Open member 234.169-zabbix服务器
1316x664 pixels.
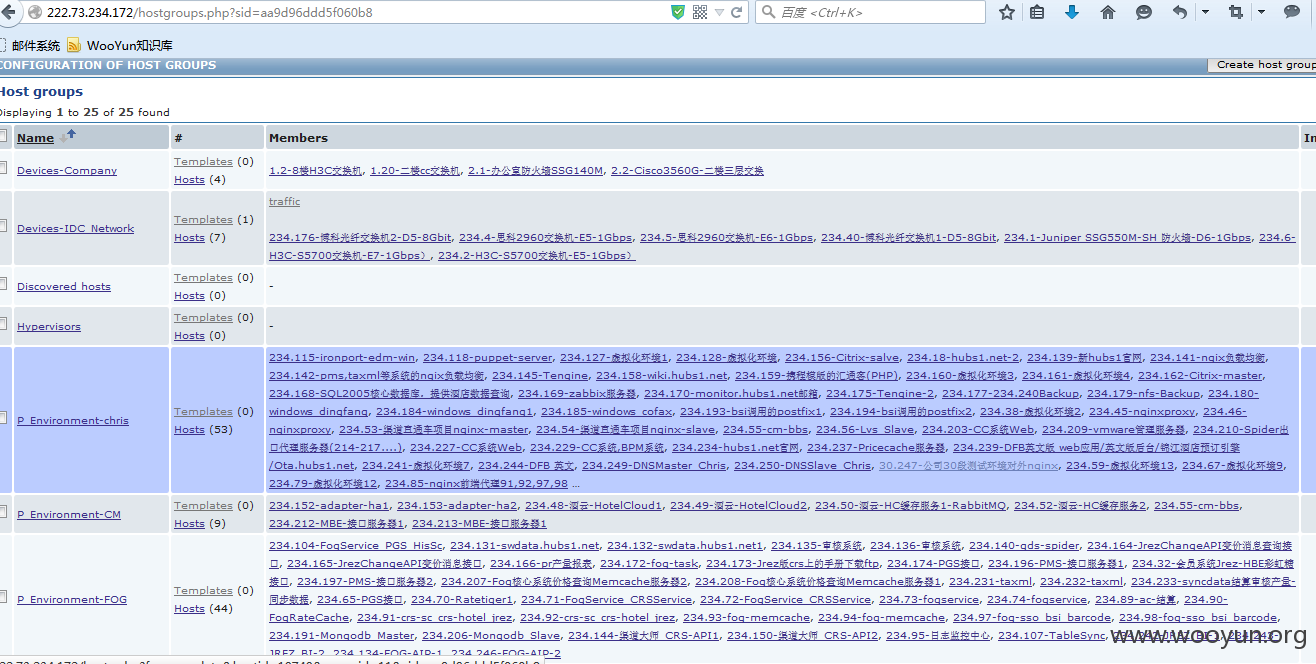click(576, 394)
